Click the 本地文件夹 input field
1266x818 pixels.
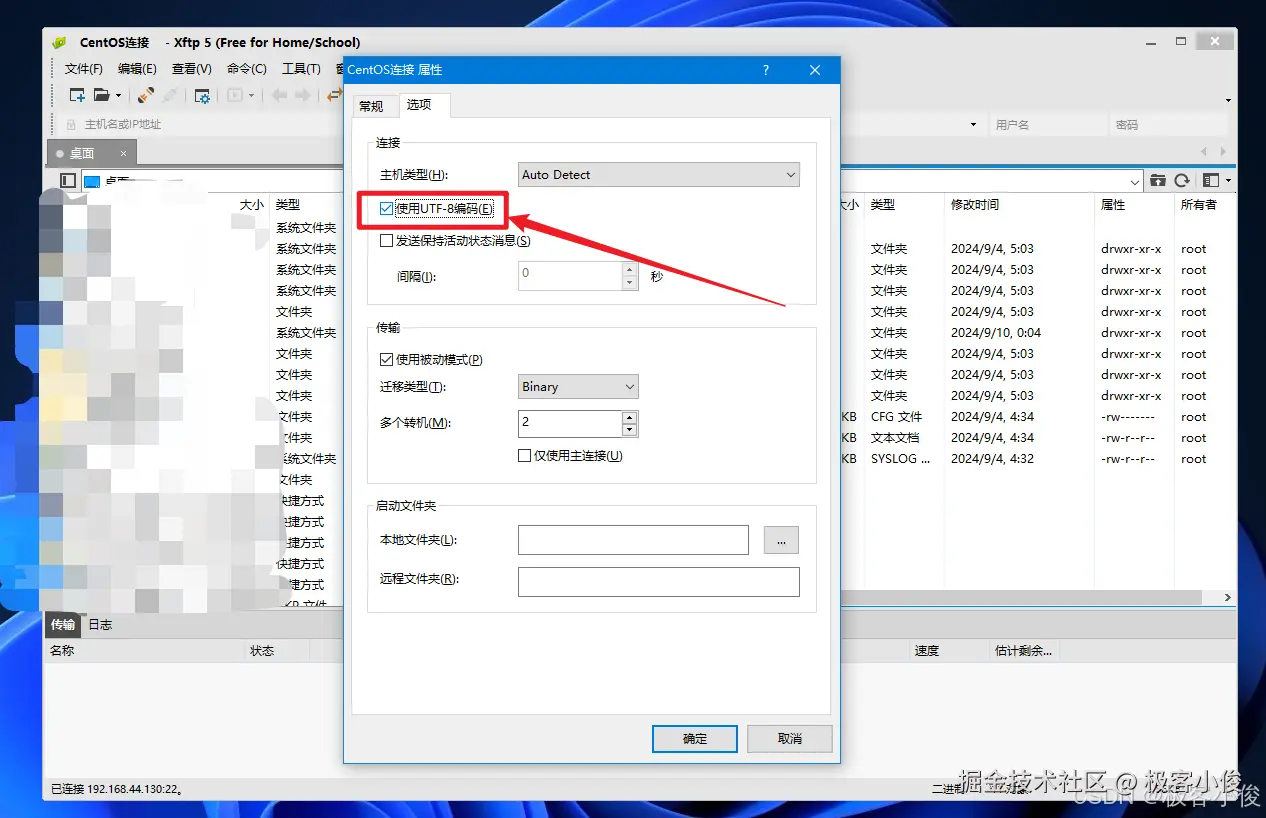(x=633, y=540)
